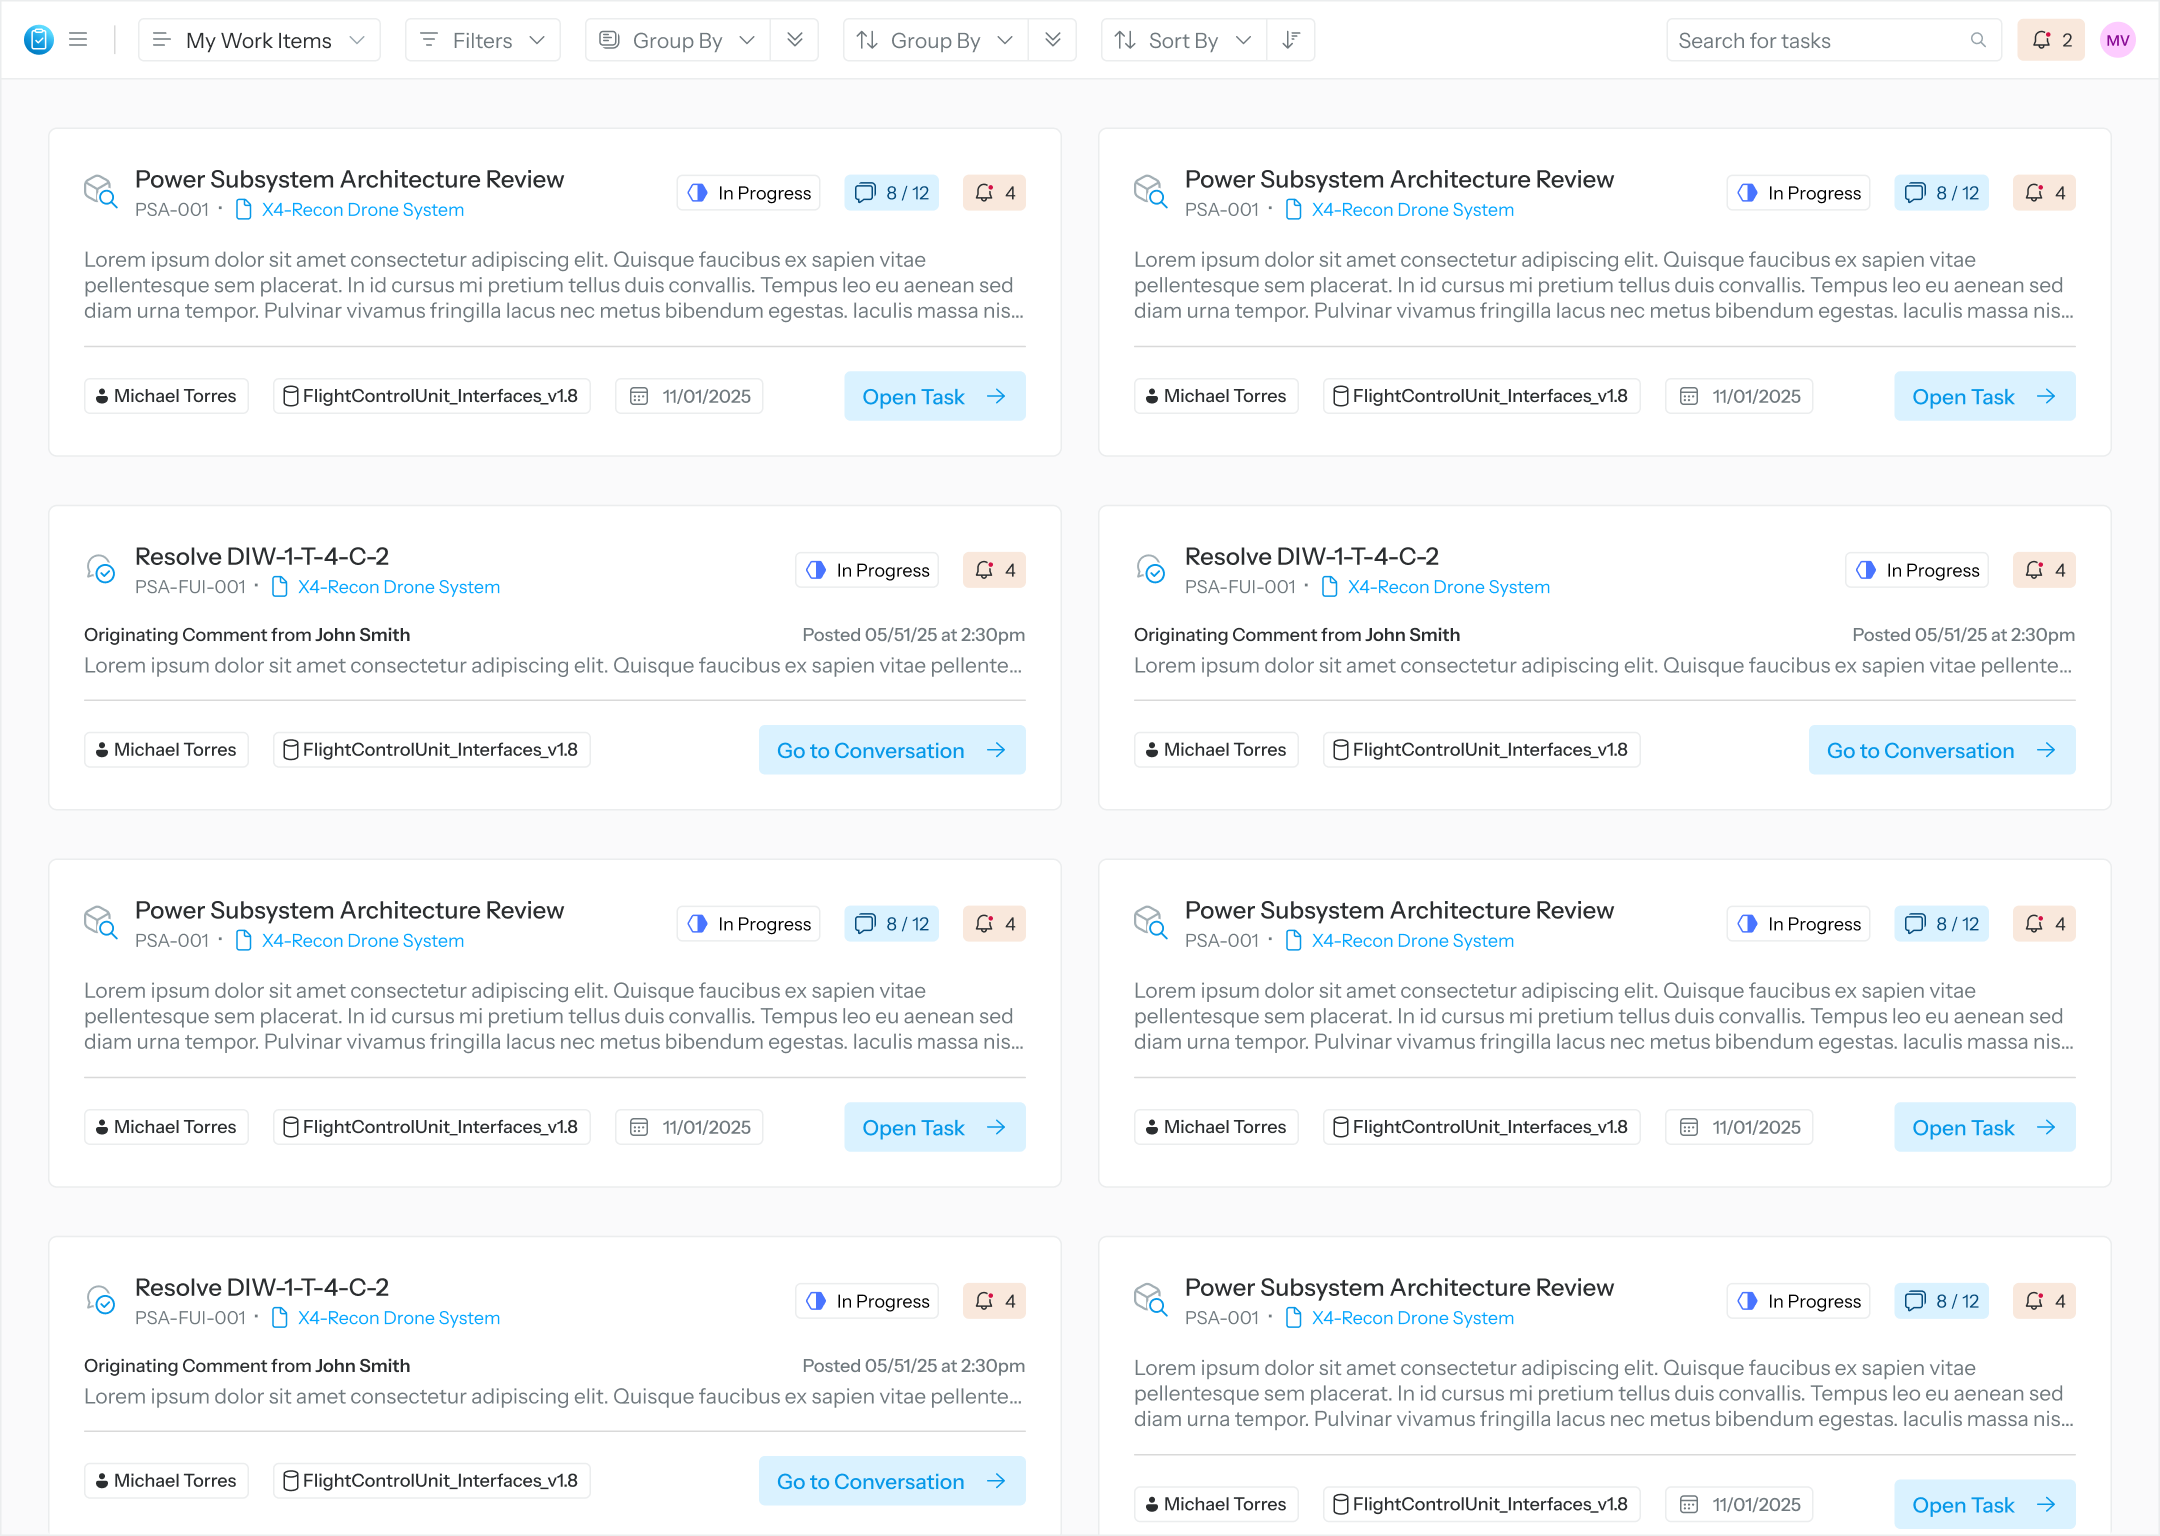Open the first Group By dropdown
Screen dimensions: 2160x1536
676,40
